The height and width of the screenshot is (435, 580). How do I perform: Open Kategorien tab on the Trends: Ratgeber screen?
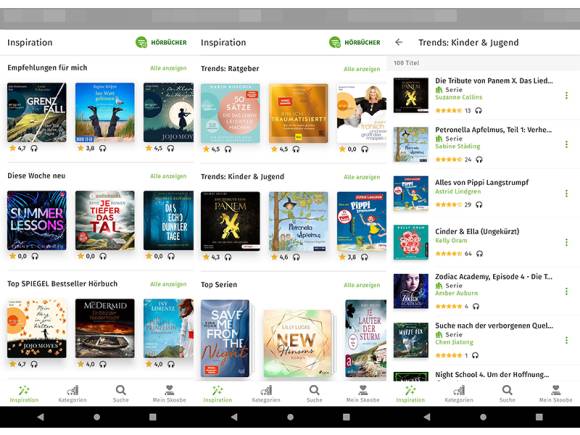pos(266,394)
